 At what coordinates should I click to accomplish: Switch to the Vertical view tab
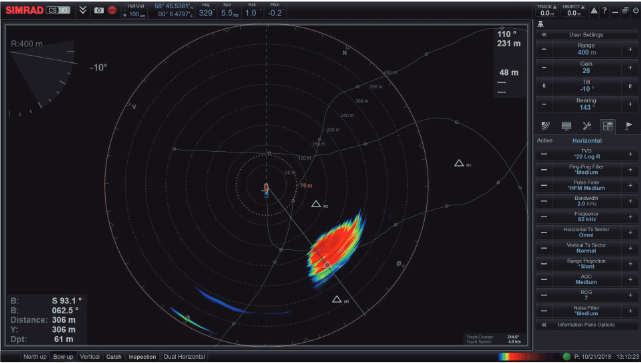click(90, 357)
